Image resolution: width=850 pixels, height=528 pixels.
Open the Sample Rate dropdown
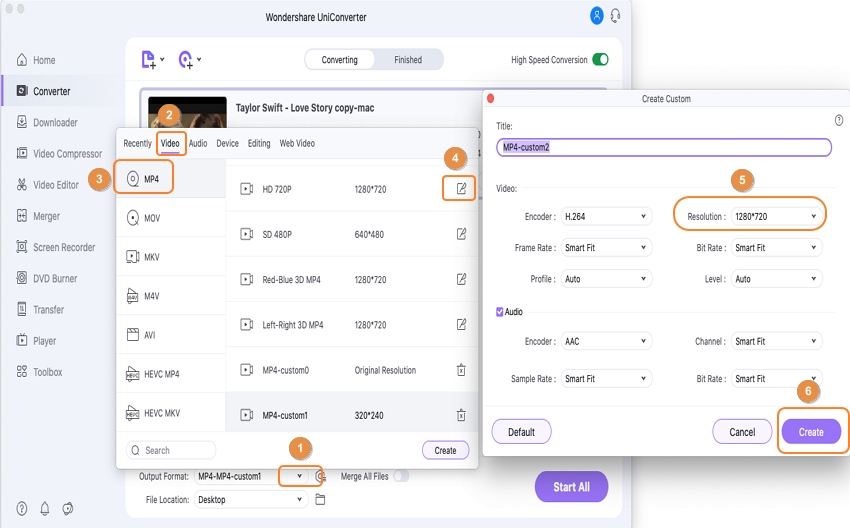tap(606, 379)
